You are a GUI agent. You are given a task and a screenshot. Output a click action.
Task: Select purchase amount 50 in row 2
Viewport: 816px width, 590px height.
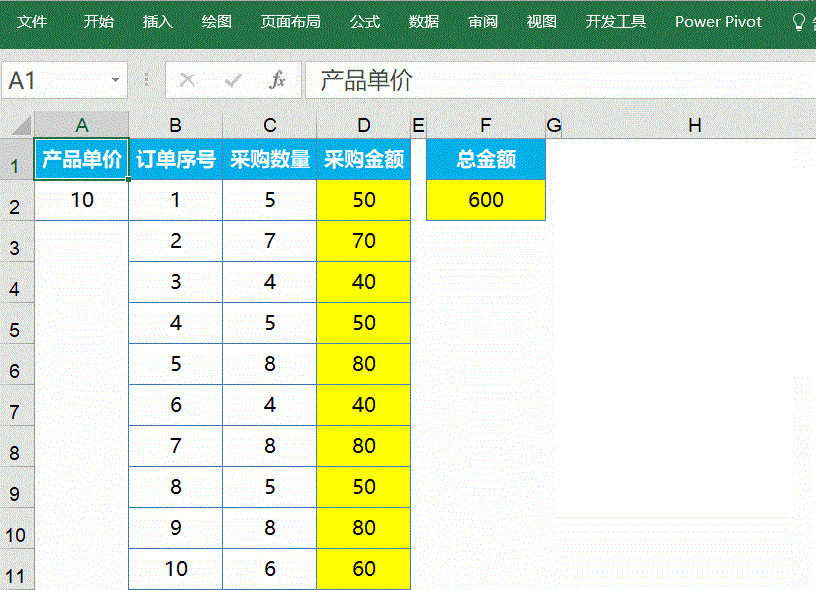click(x=364, y=200)
